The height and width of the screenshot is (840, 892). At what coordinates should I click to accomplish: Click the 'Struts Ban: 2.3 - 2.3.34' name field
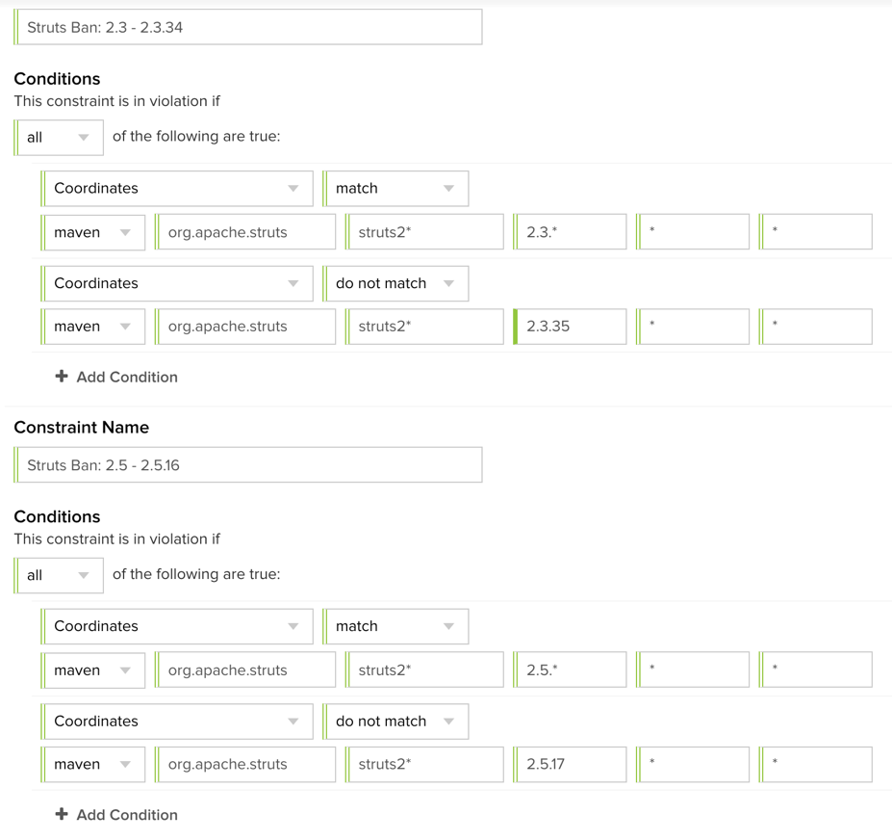click(x=248, y=27)
